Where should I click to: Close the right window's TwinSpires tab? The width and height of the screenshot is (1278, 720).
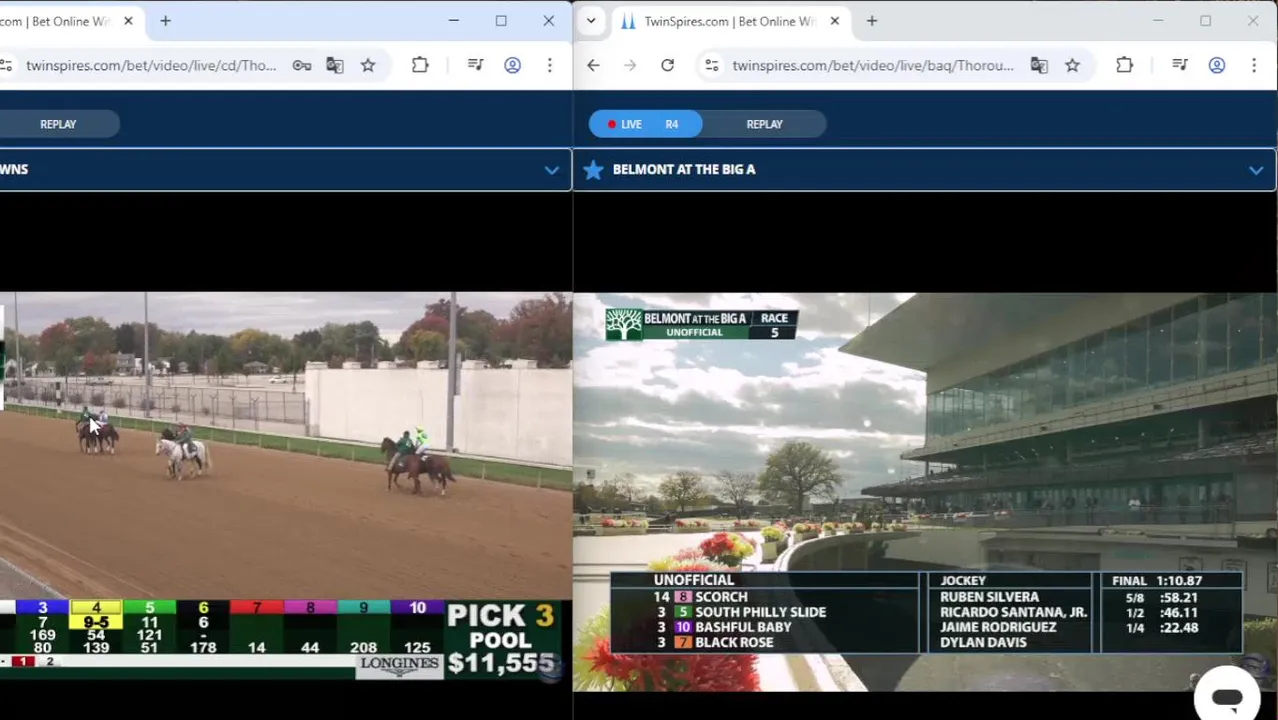[834, 21]
